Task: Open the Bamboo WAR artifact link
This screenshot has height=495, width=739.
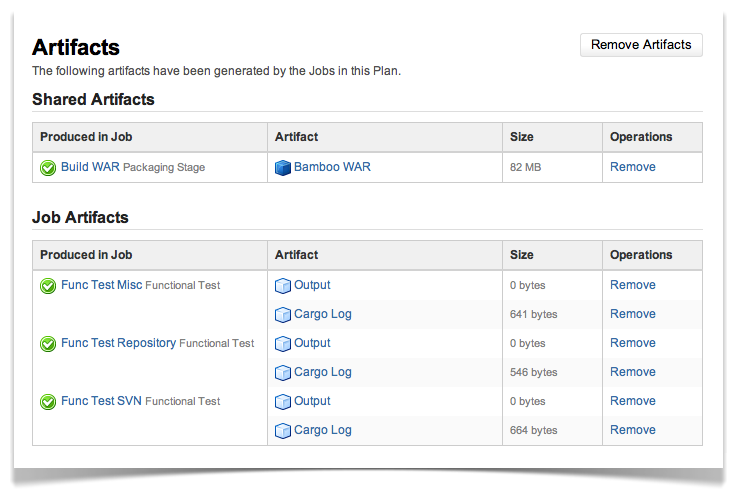Action: pyautogui.click(x=332, y=167)
